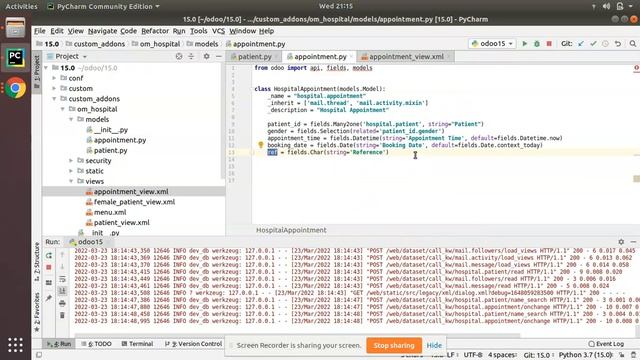
Task: Click Activities in the top bar
Action: point(21,6)
